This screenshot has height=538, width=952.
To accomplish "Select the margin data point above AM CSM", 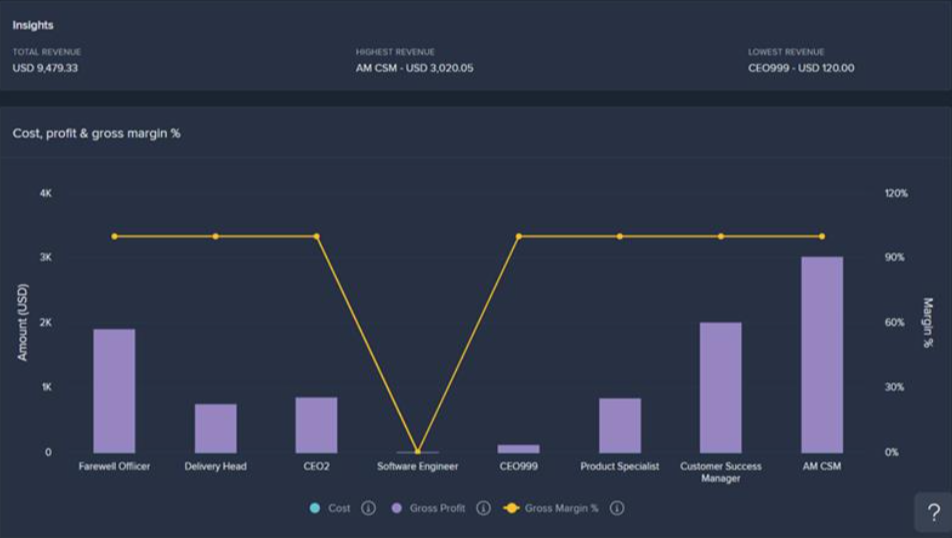I will pyautogui.click(x=822, y=236).
